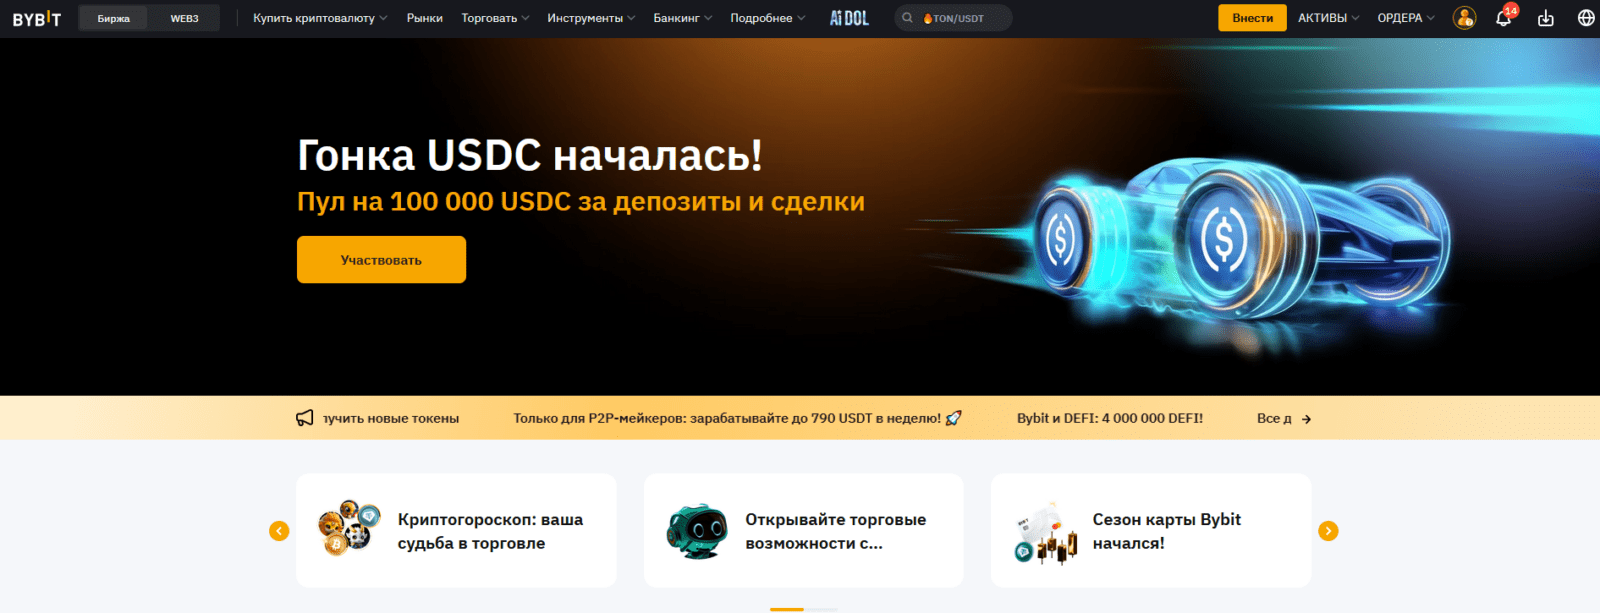Click the Участвовать button
1600x613 pixels.
pos(381,260)
